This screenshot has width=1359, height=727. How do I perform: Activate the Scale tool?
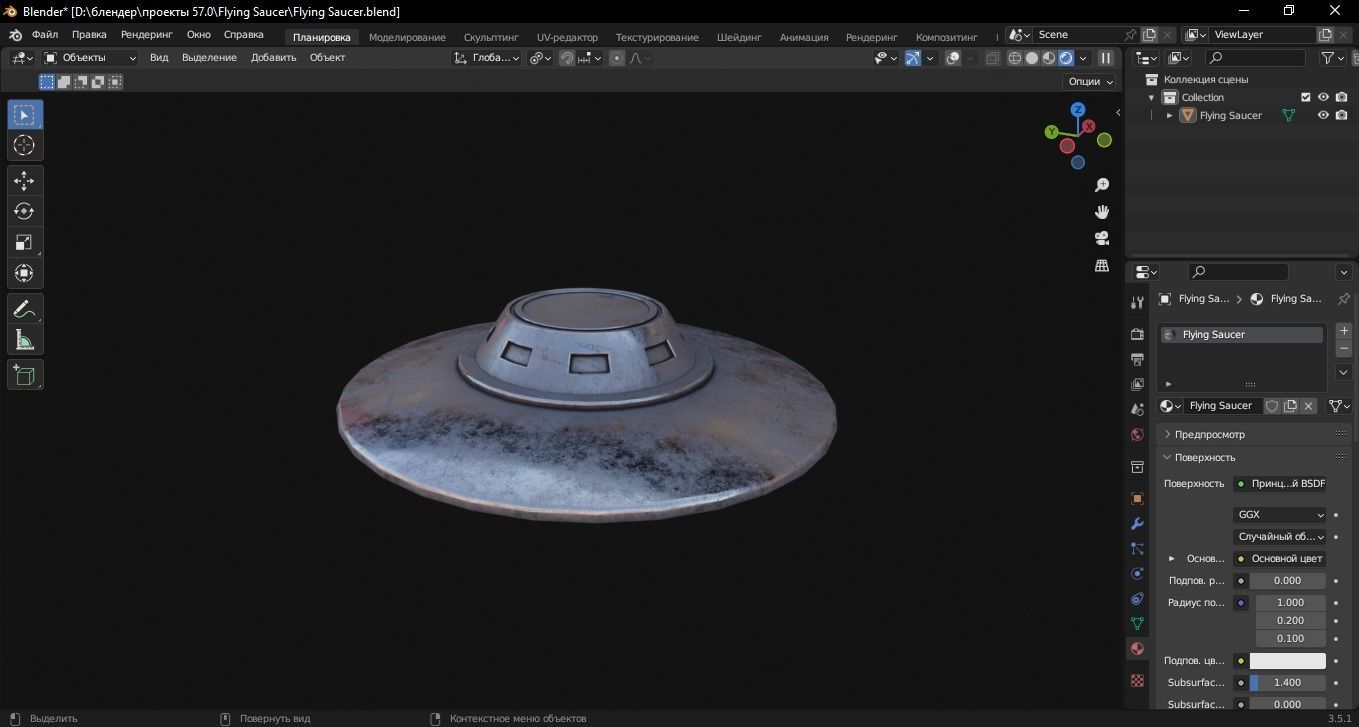click(x=24, y=242)
